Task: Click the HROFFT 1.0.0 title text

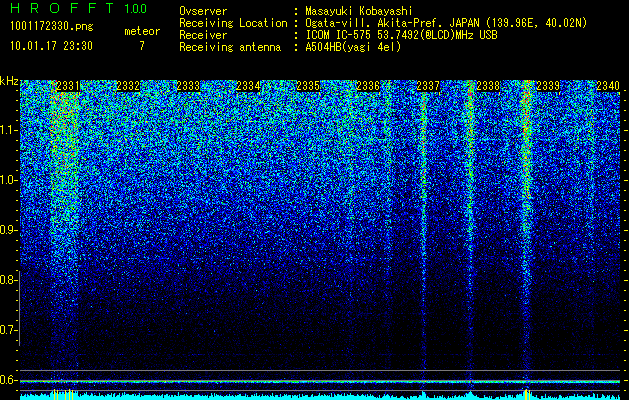Action: click(78, 8)
